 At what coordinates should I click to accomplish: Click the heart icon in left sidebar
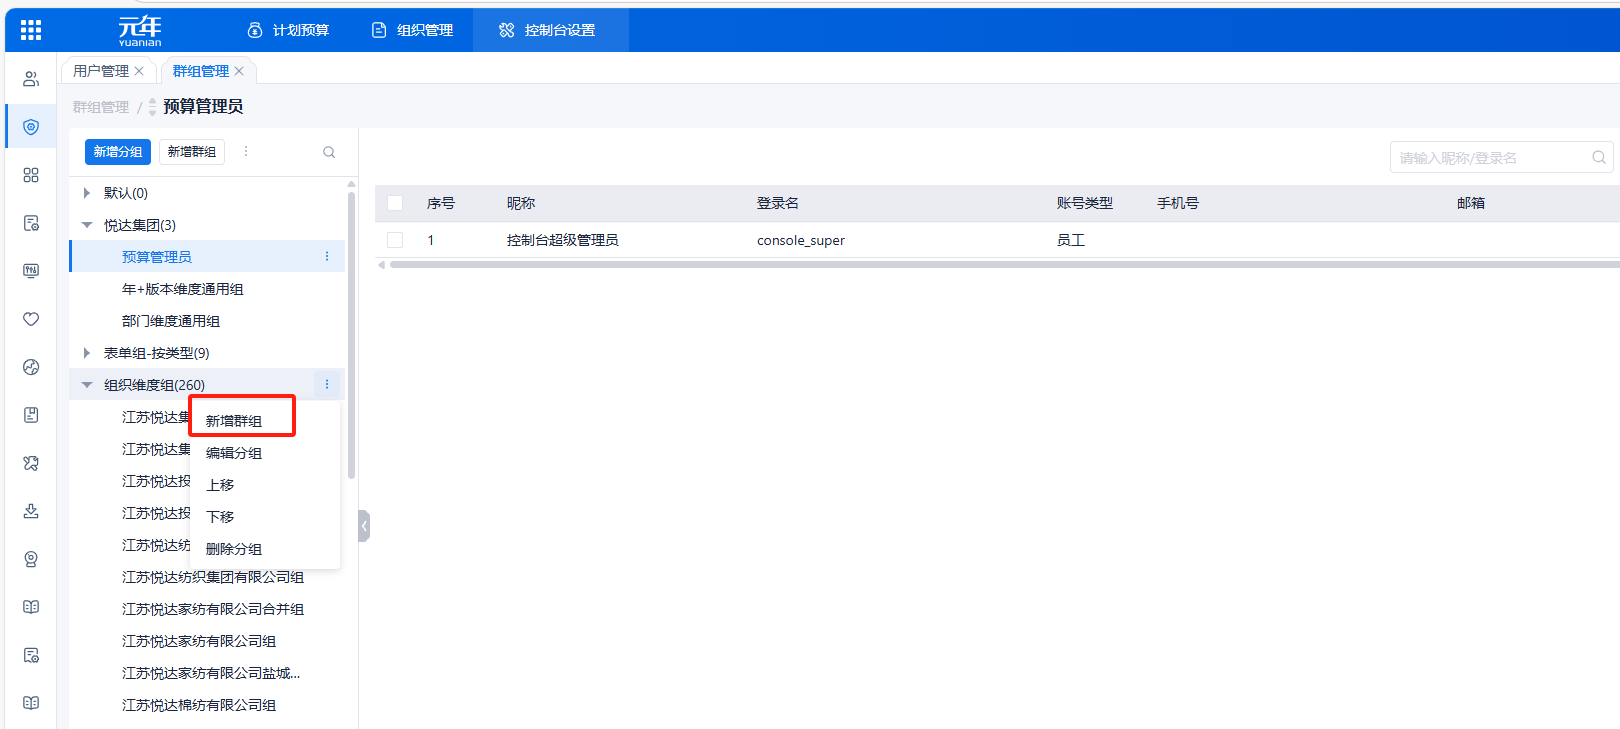click(x=31, y=319)
